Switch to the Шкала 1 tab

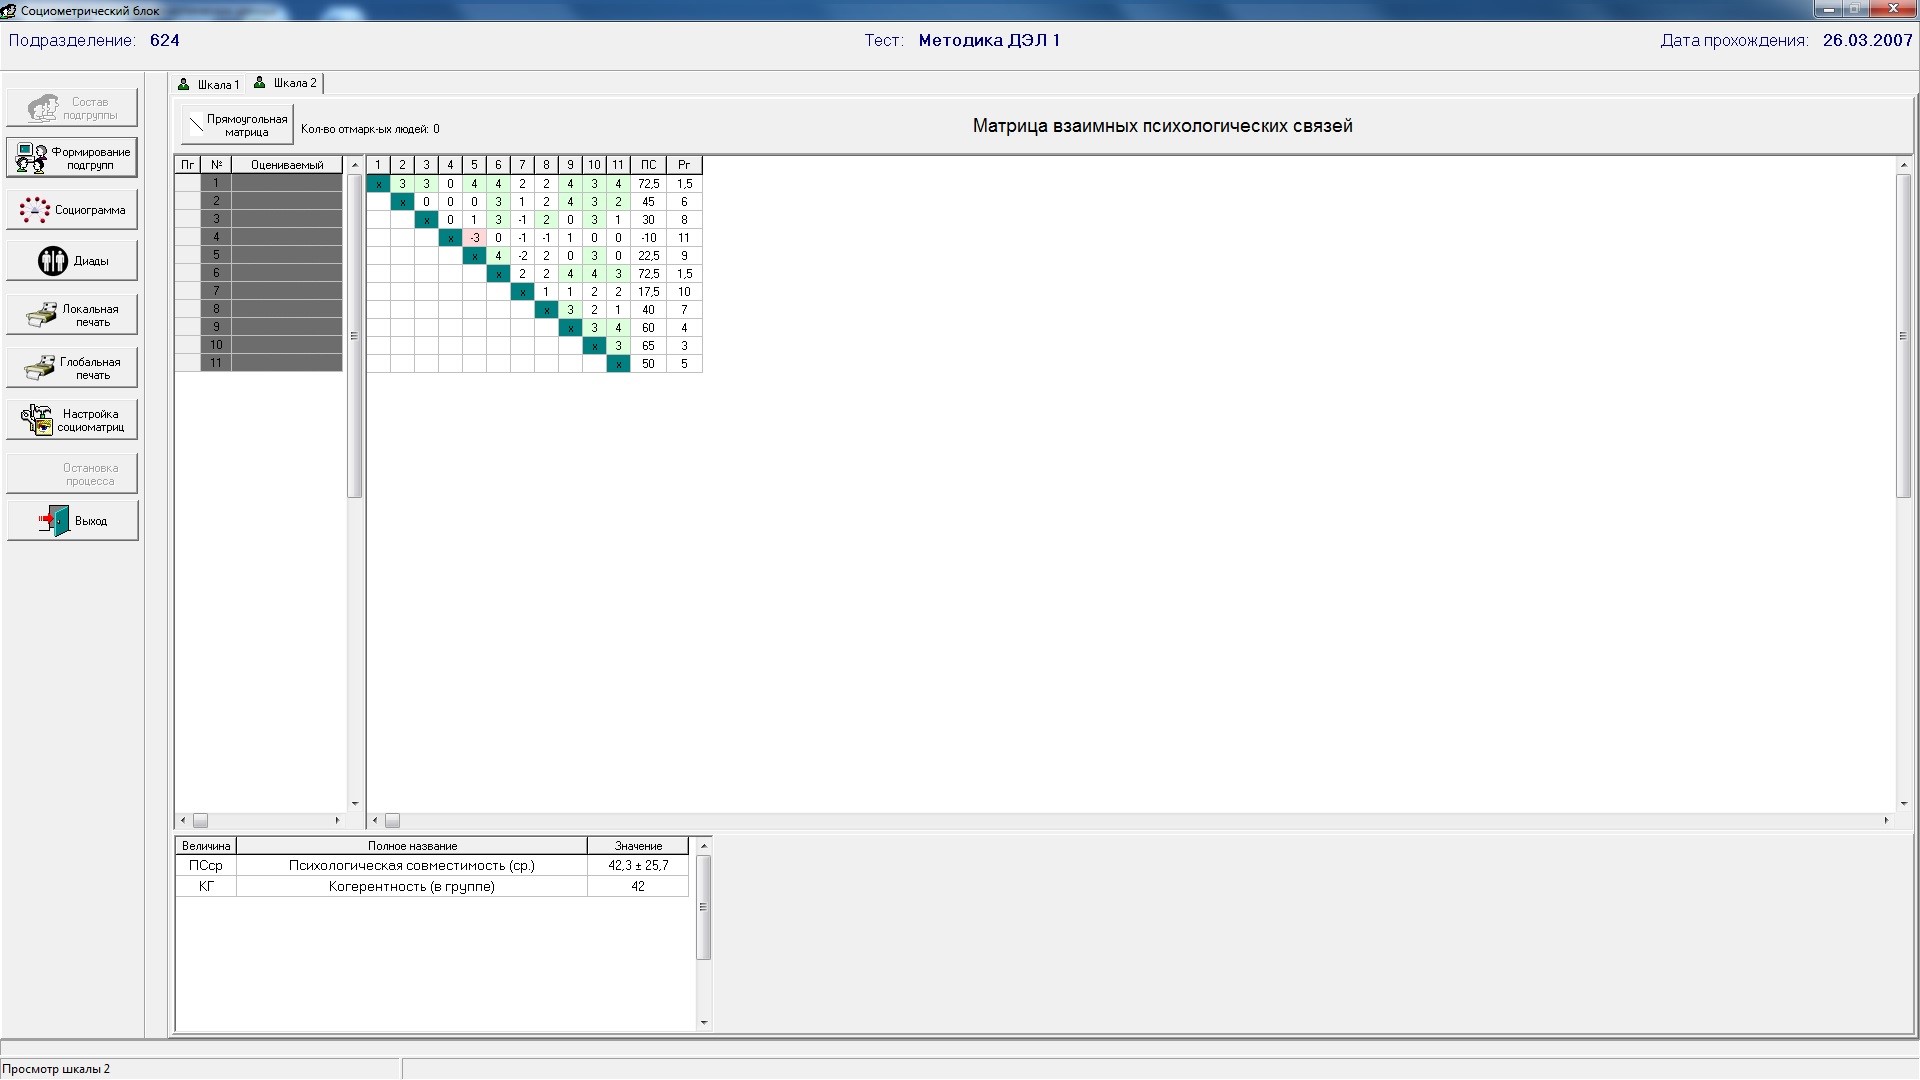pyautogui.click(x=209, y=84)
